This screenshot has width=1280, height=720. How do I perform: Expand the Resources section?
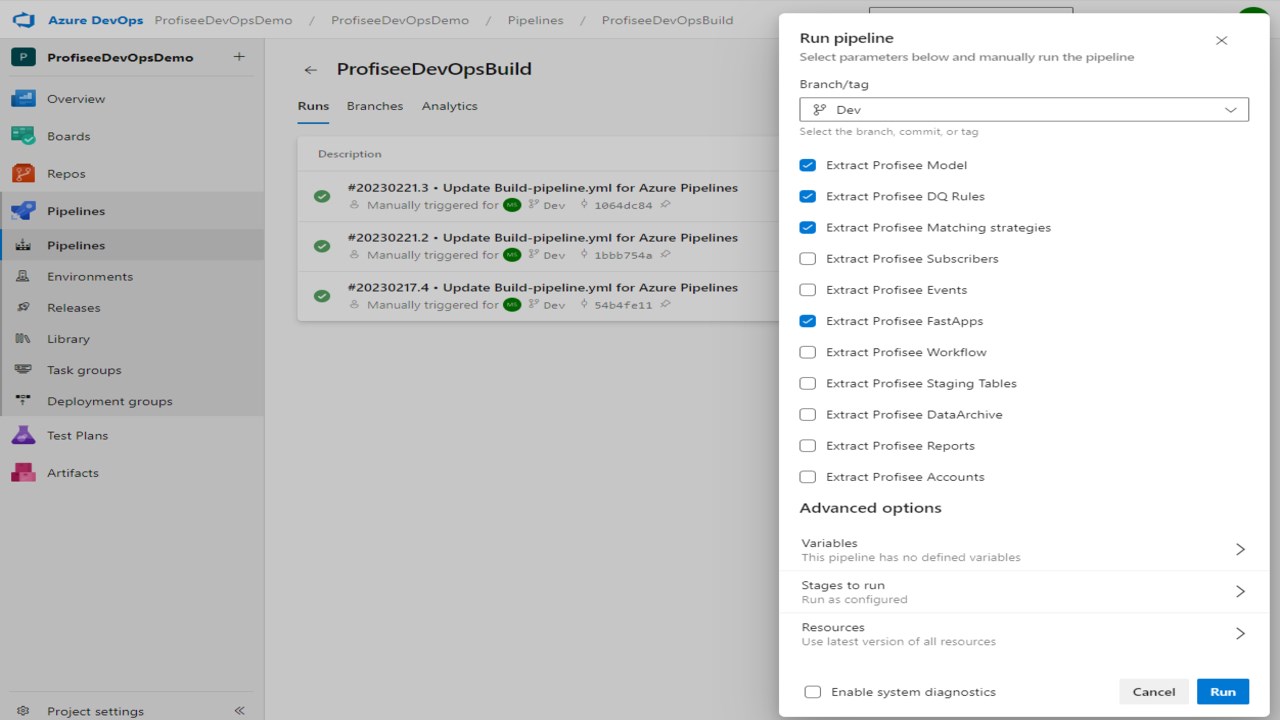point(1024,634)
